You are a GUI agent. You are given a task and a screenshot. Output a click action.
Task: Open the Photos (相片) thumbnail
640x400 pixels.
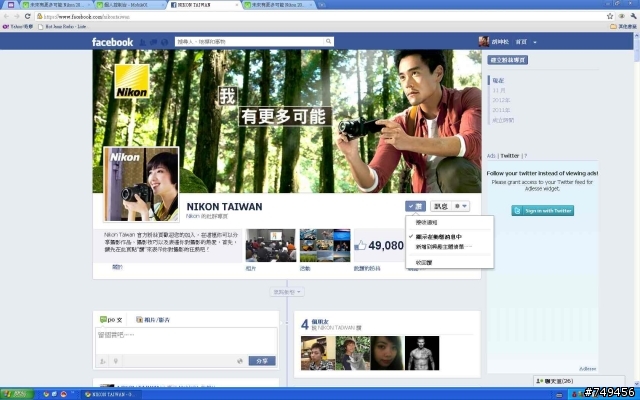[270, 245]
